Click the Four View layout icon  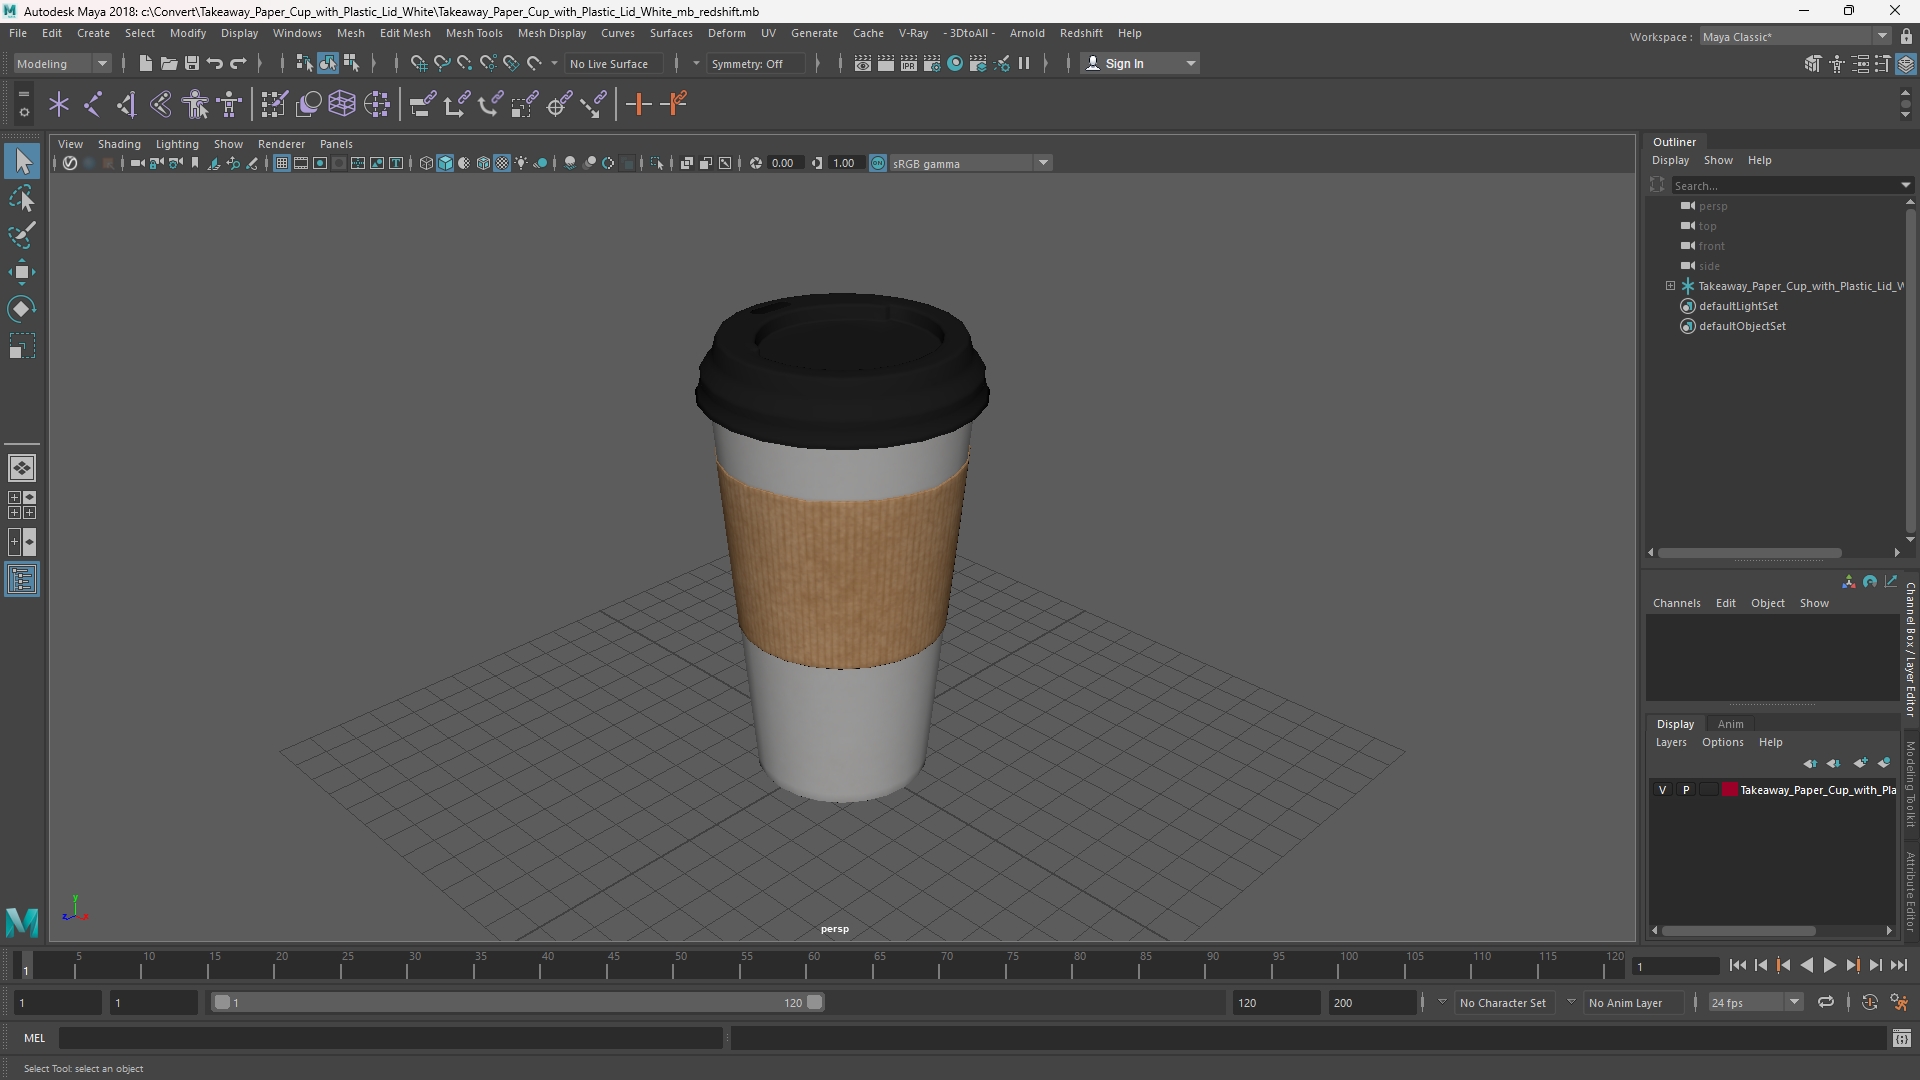tap(22, 505)
